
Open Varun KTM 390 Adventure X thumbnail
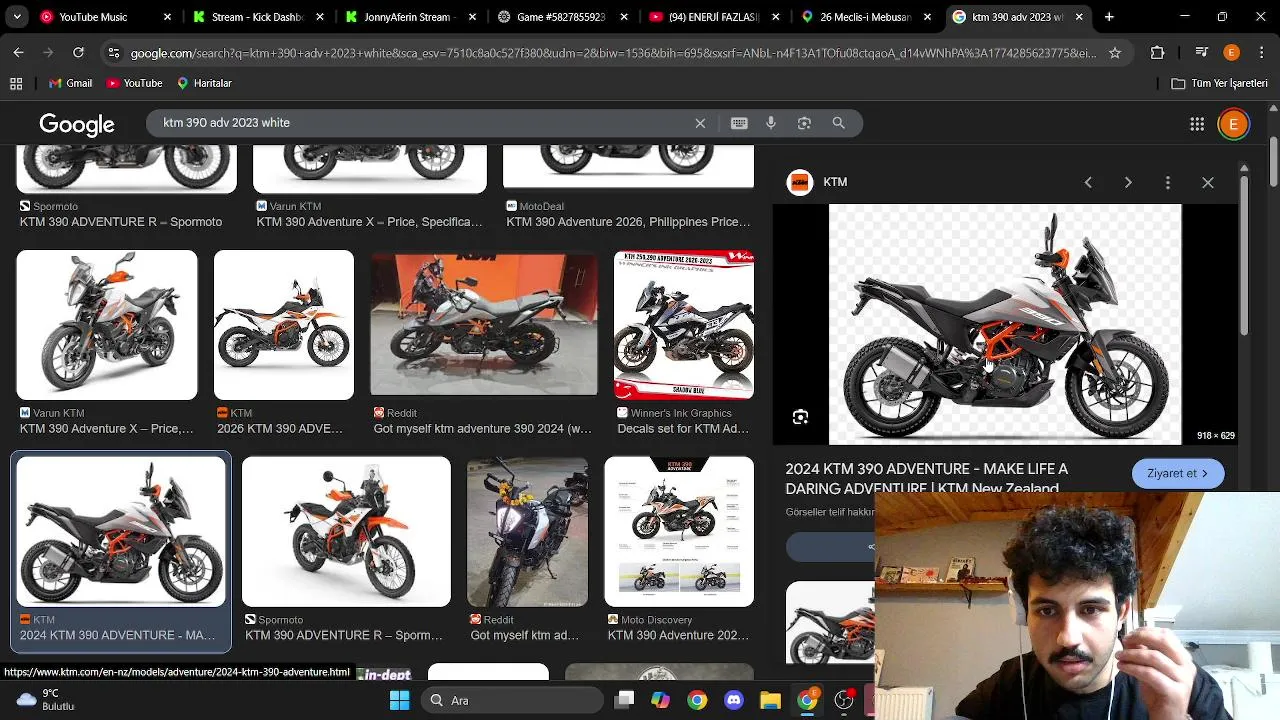107,325
